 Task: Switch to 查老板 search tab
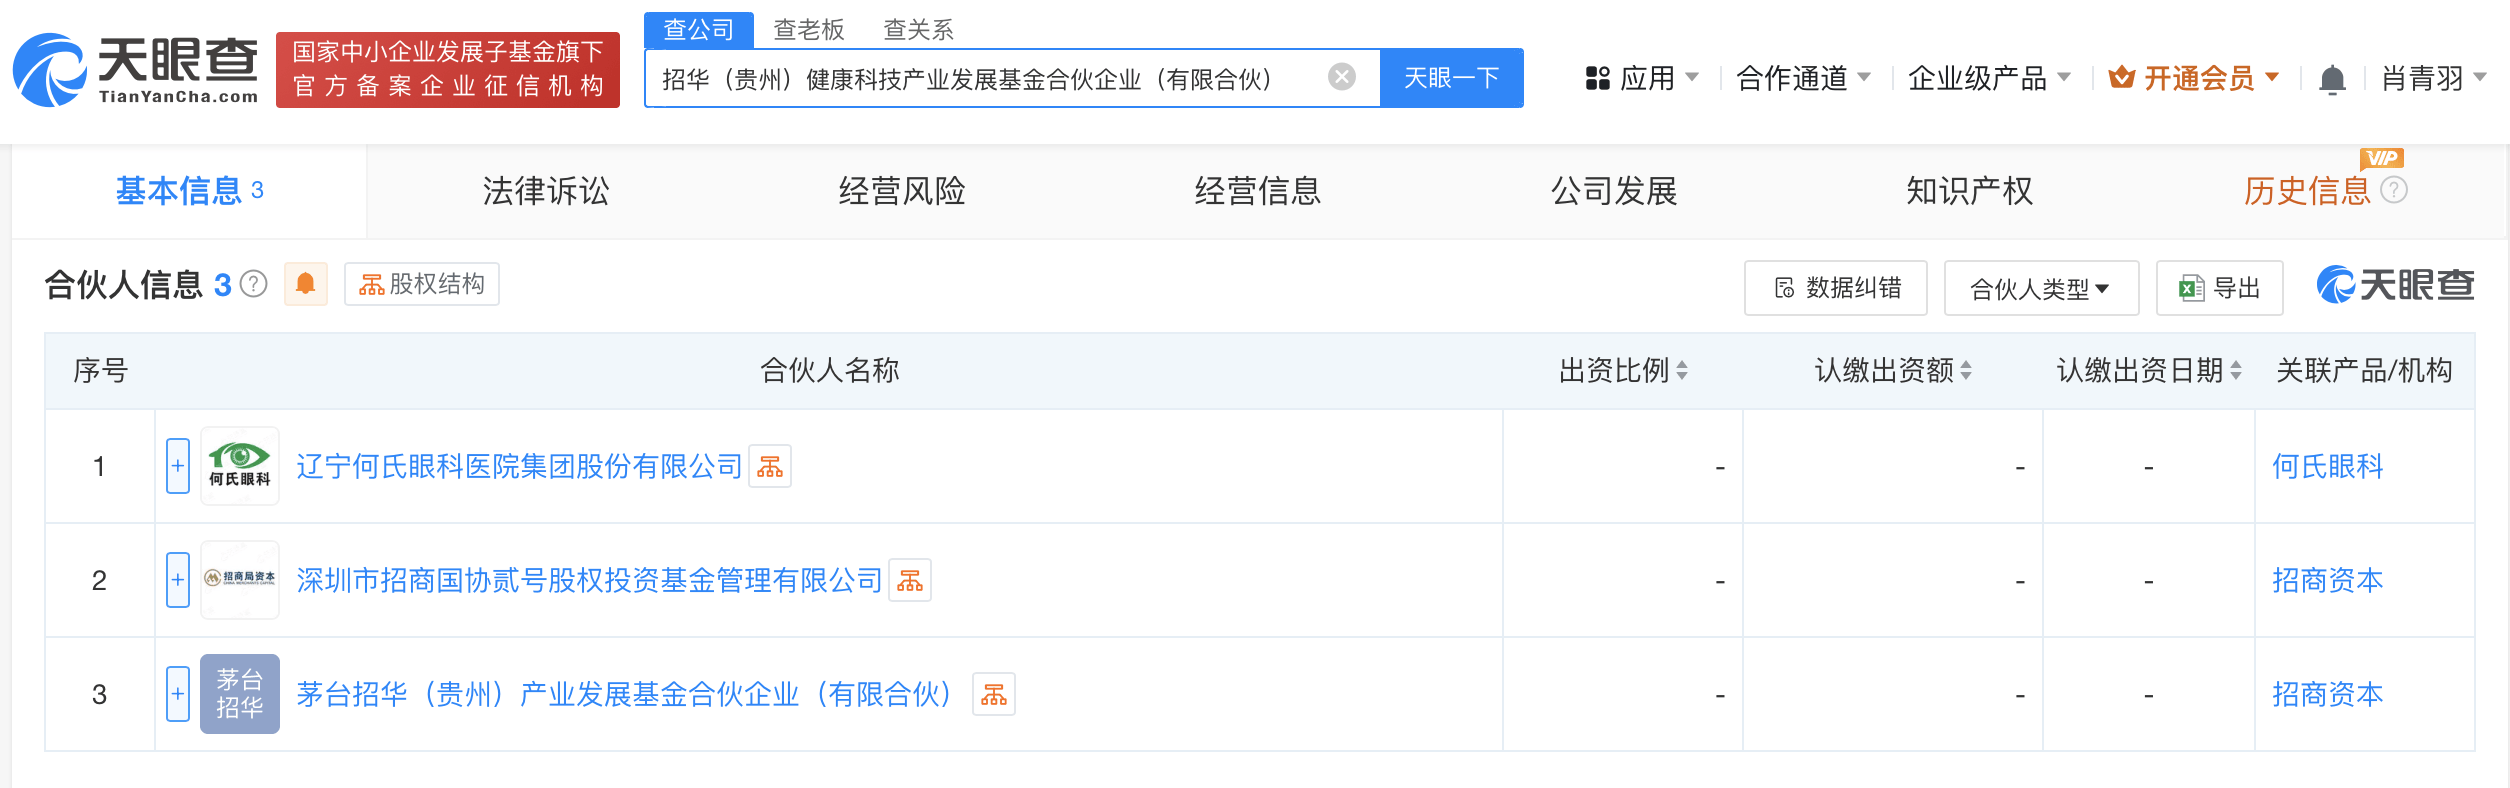click(809, 30)
